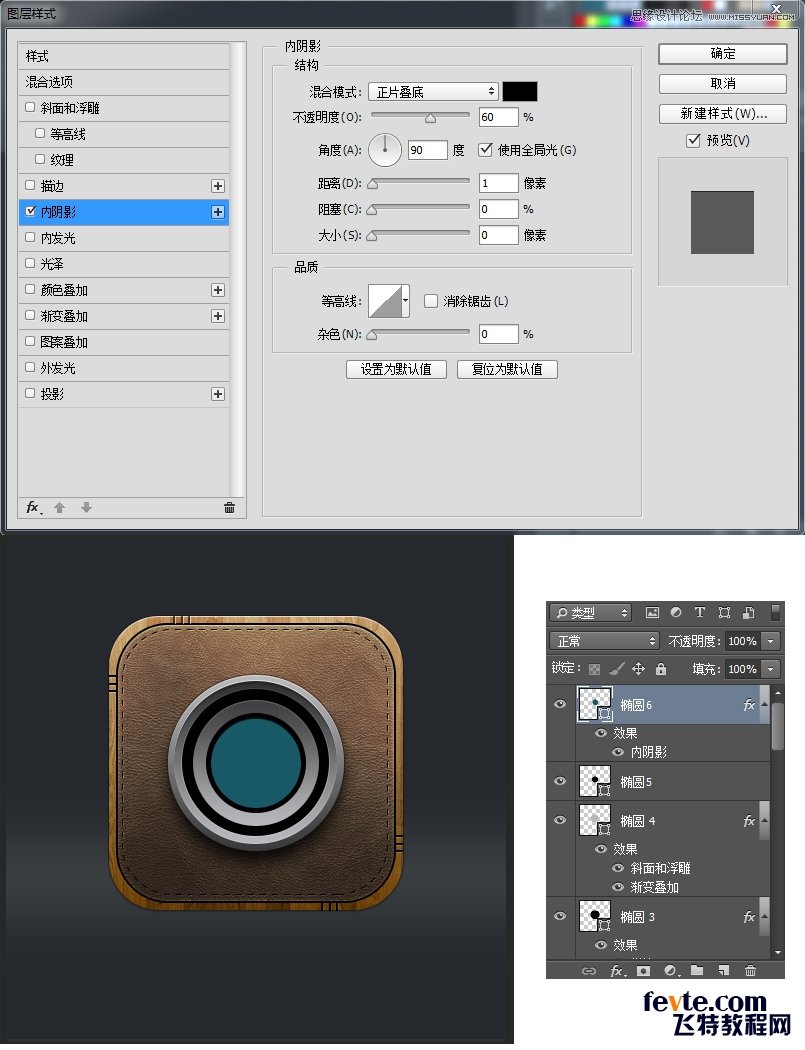Select 样式 in Layer Style list

[x=124, y=56]
